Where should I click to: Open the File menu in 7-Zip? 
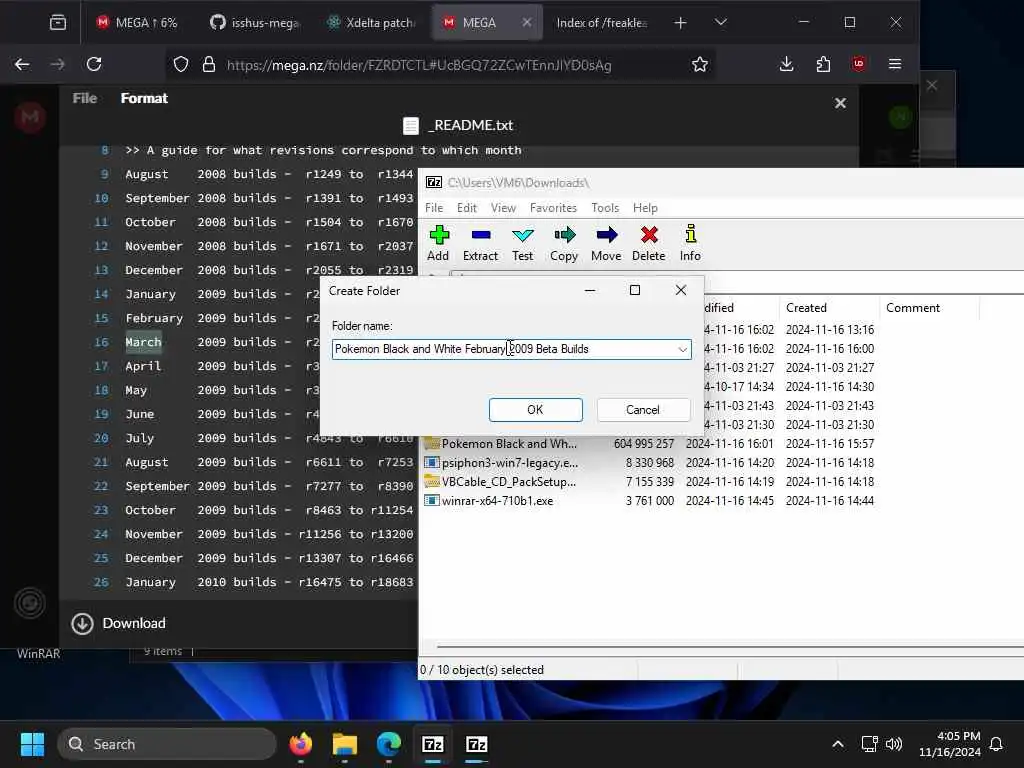pos(434,208)
